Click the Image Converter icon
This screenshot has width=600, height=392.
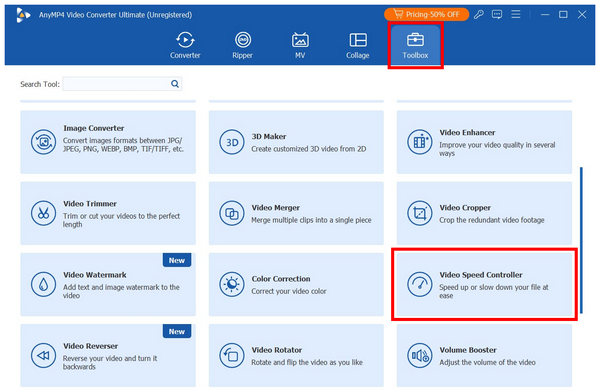[43, 142]
